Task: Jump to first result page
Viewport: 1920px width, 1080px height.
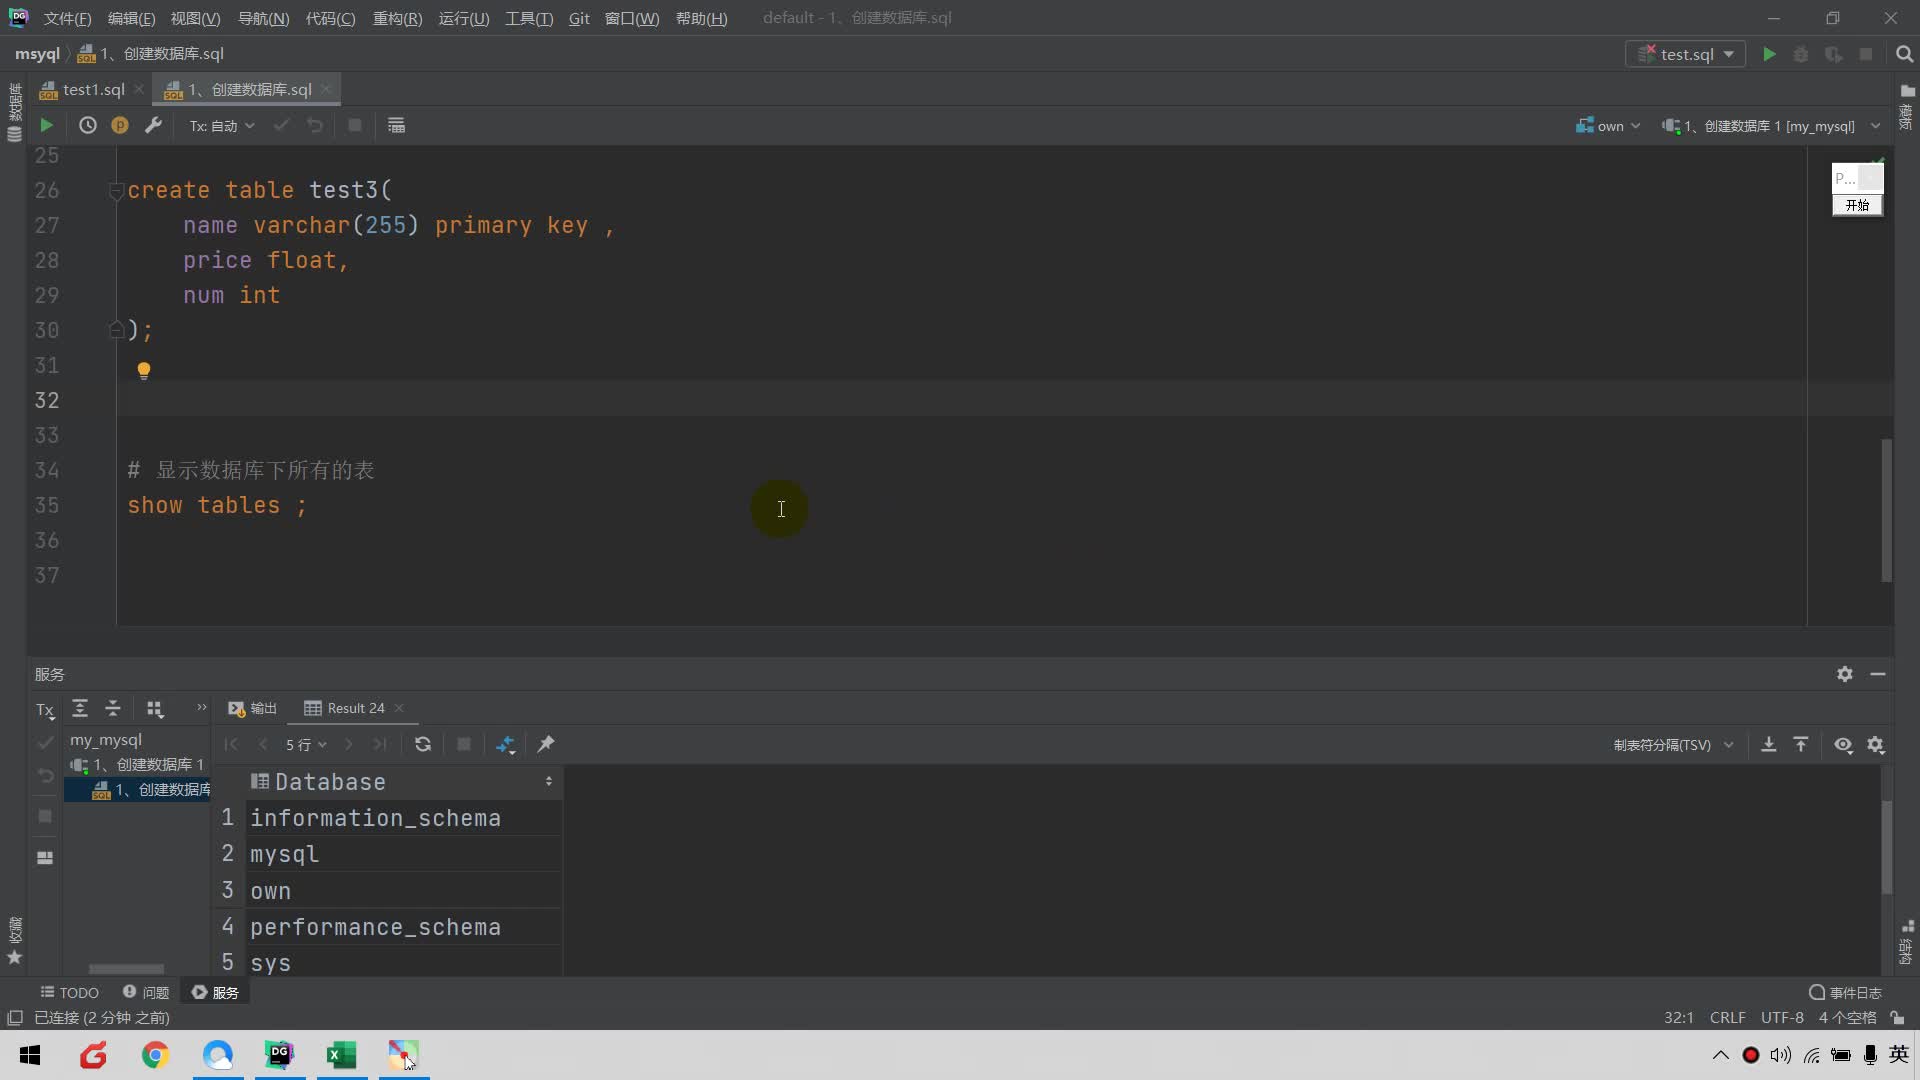Action: pos(231,744)
